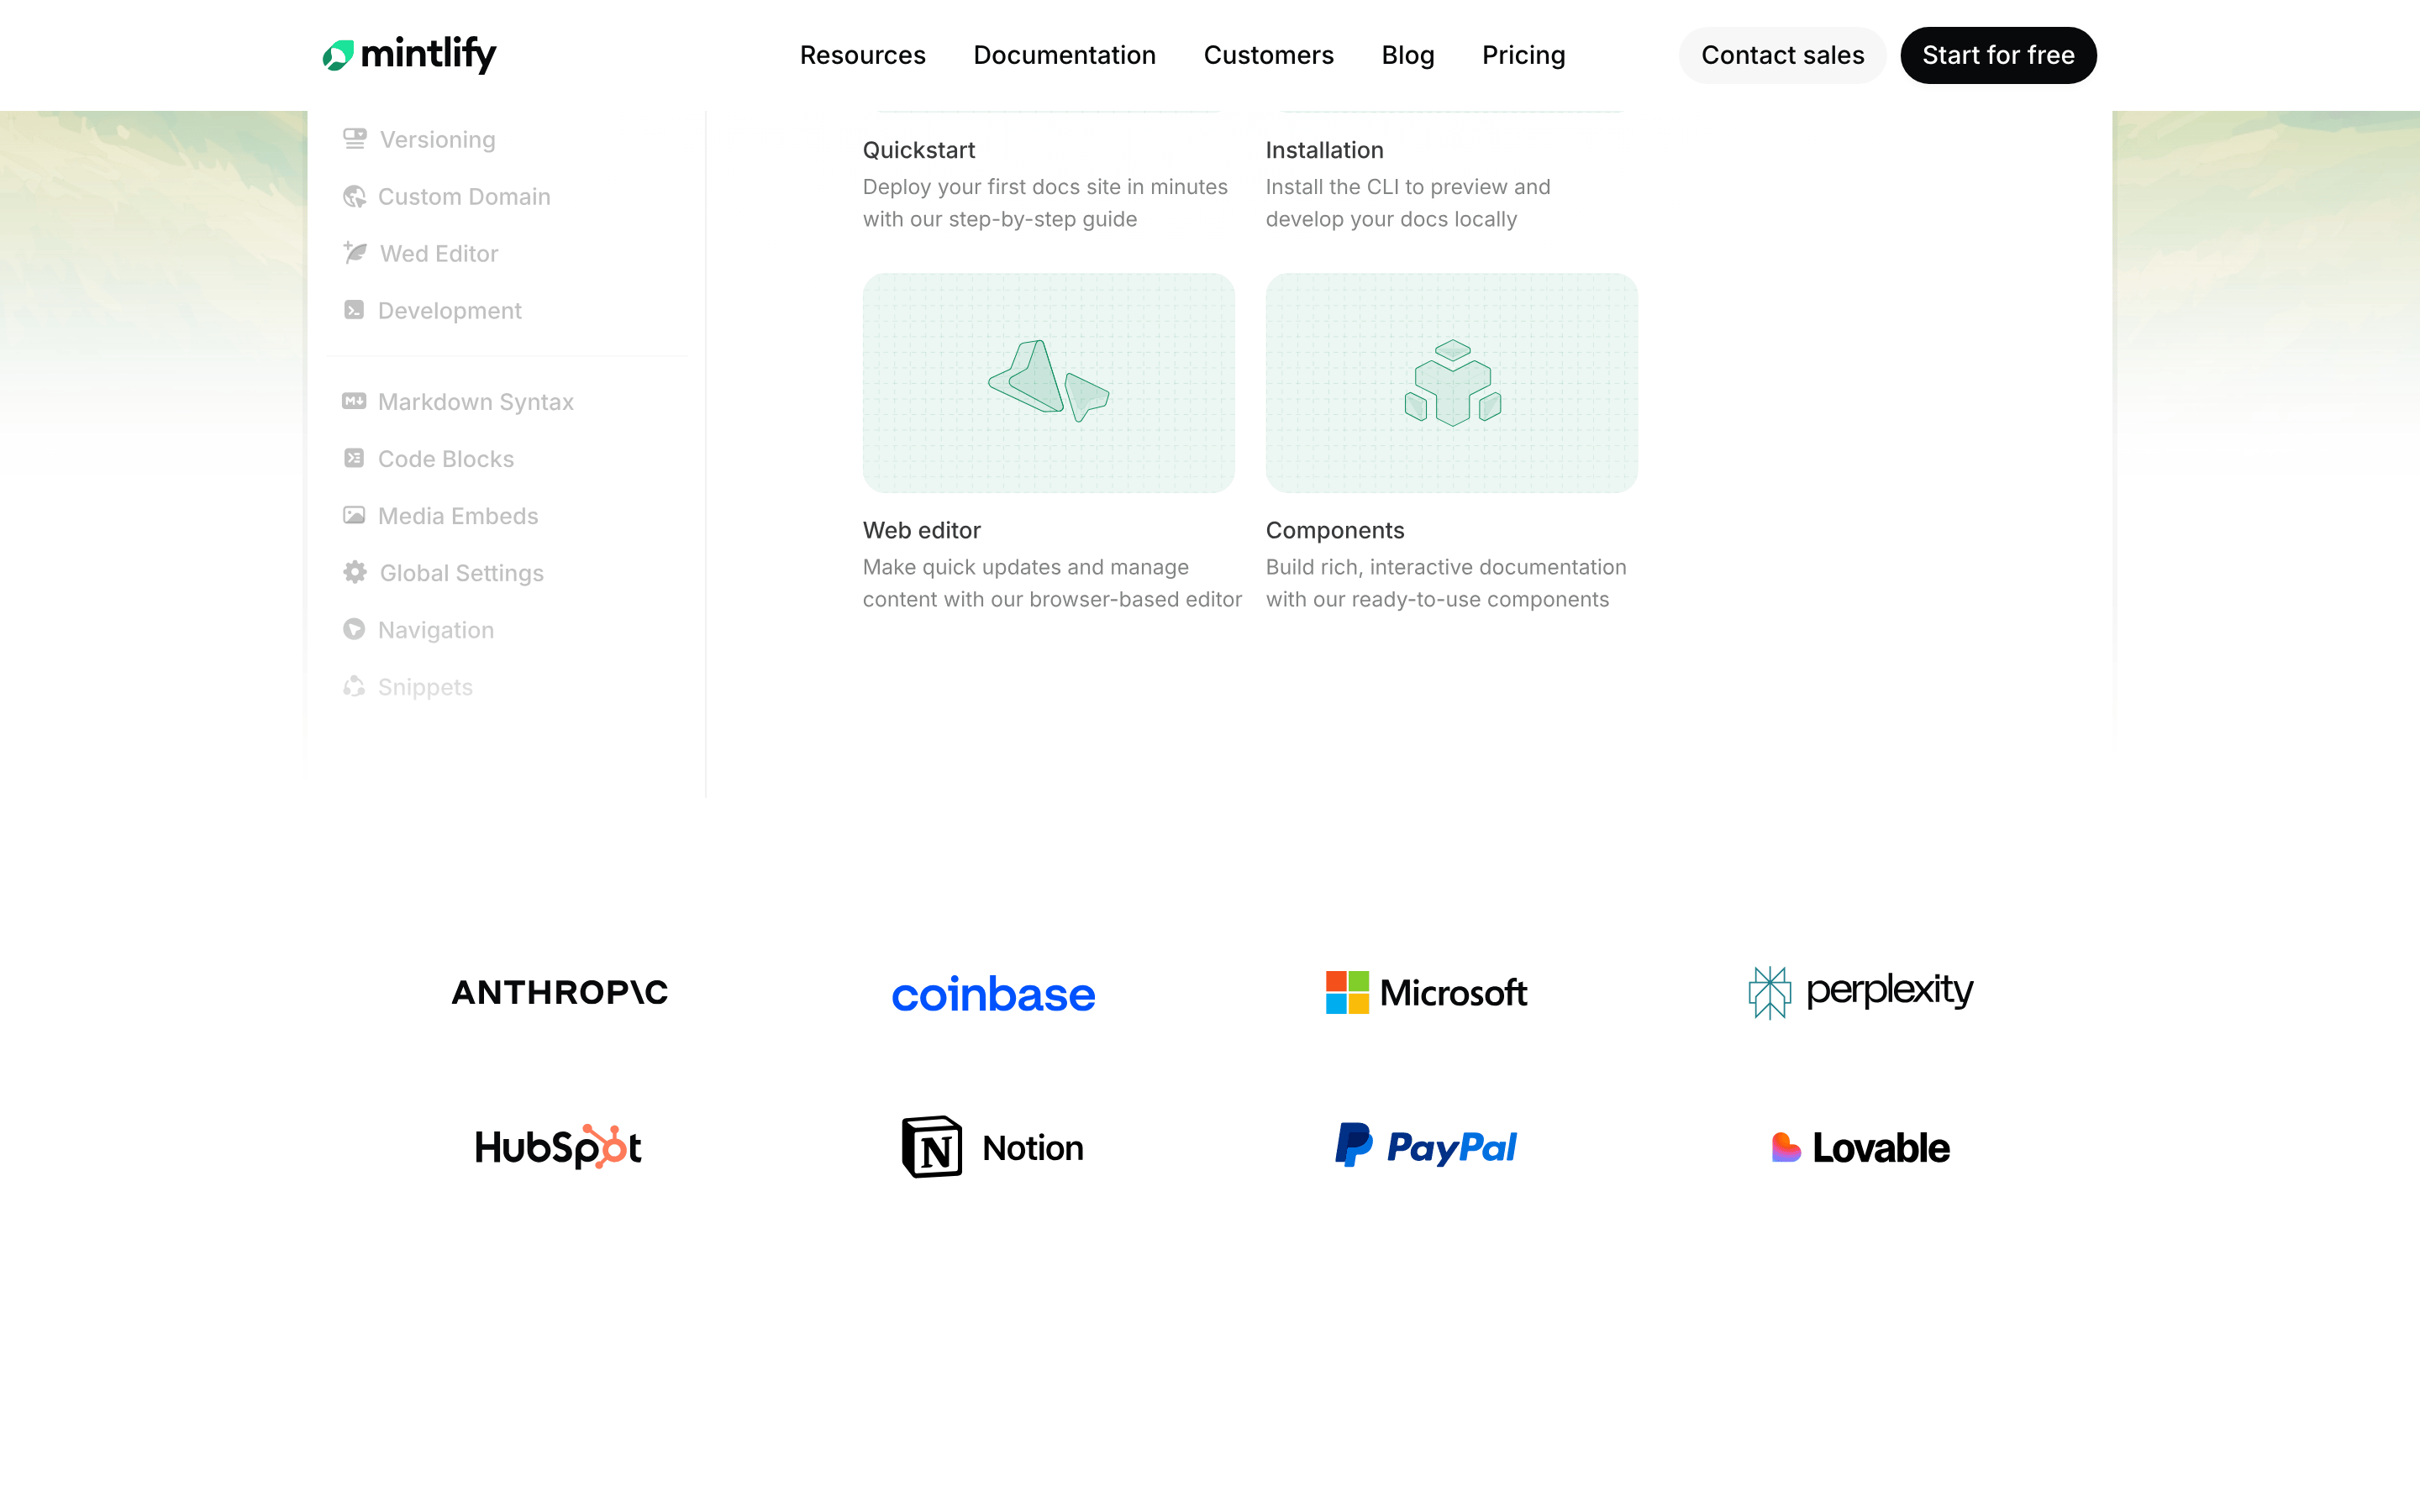Click the PayPal P logo icon
The height and width of the screenshot is (1512, 2420).
1354,1145
